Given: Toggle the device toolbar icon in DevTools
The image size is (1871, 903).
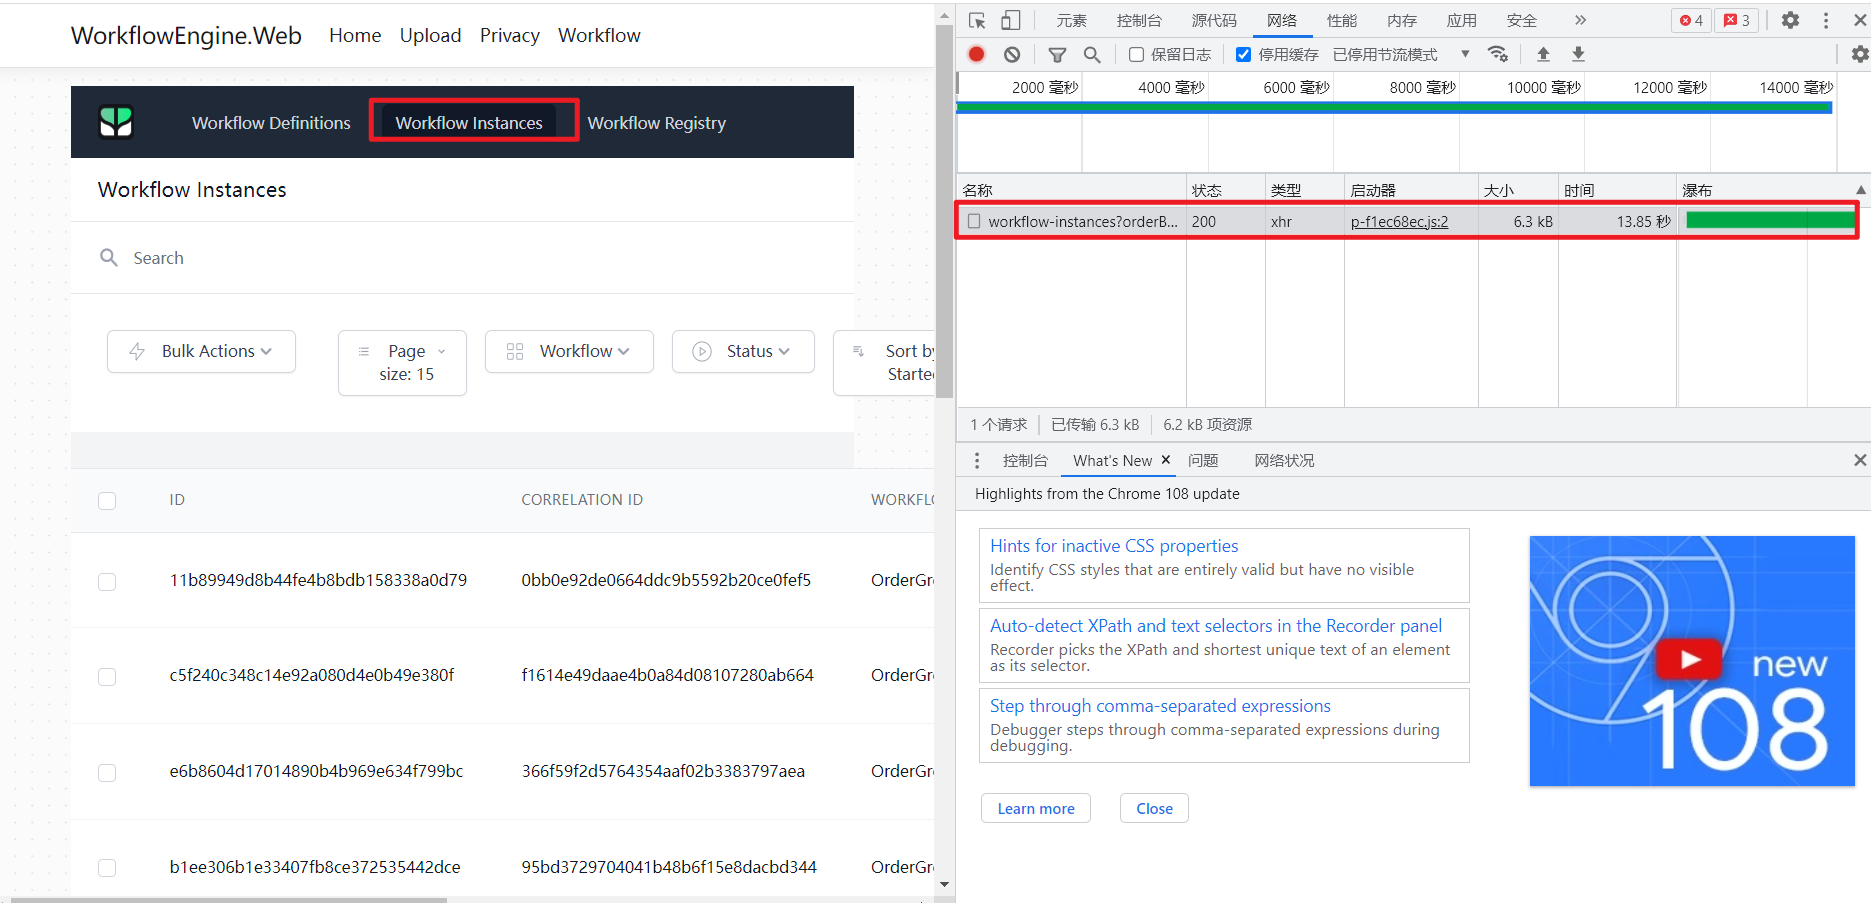Looking at the screenshot, I should [x=1010, y=20].
